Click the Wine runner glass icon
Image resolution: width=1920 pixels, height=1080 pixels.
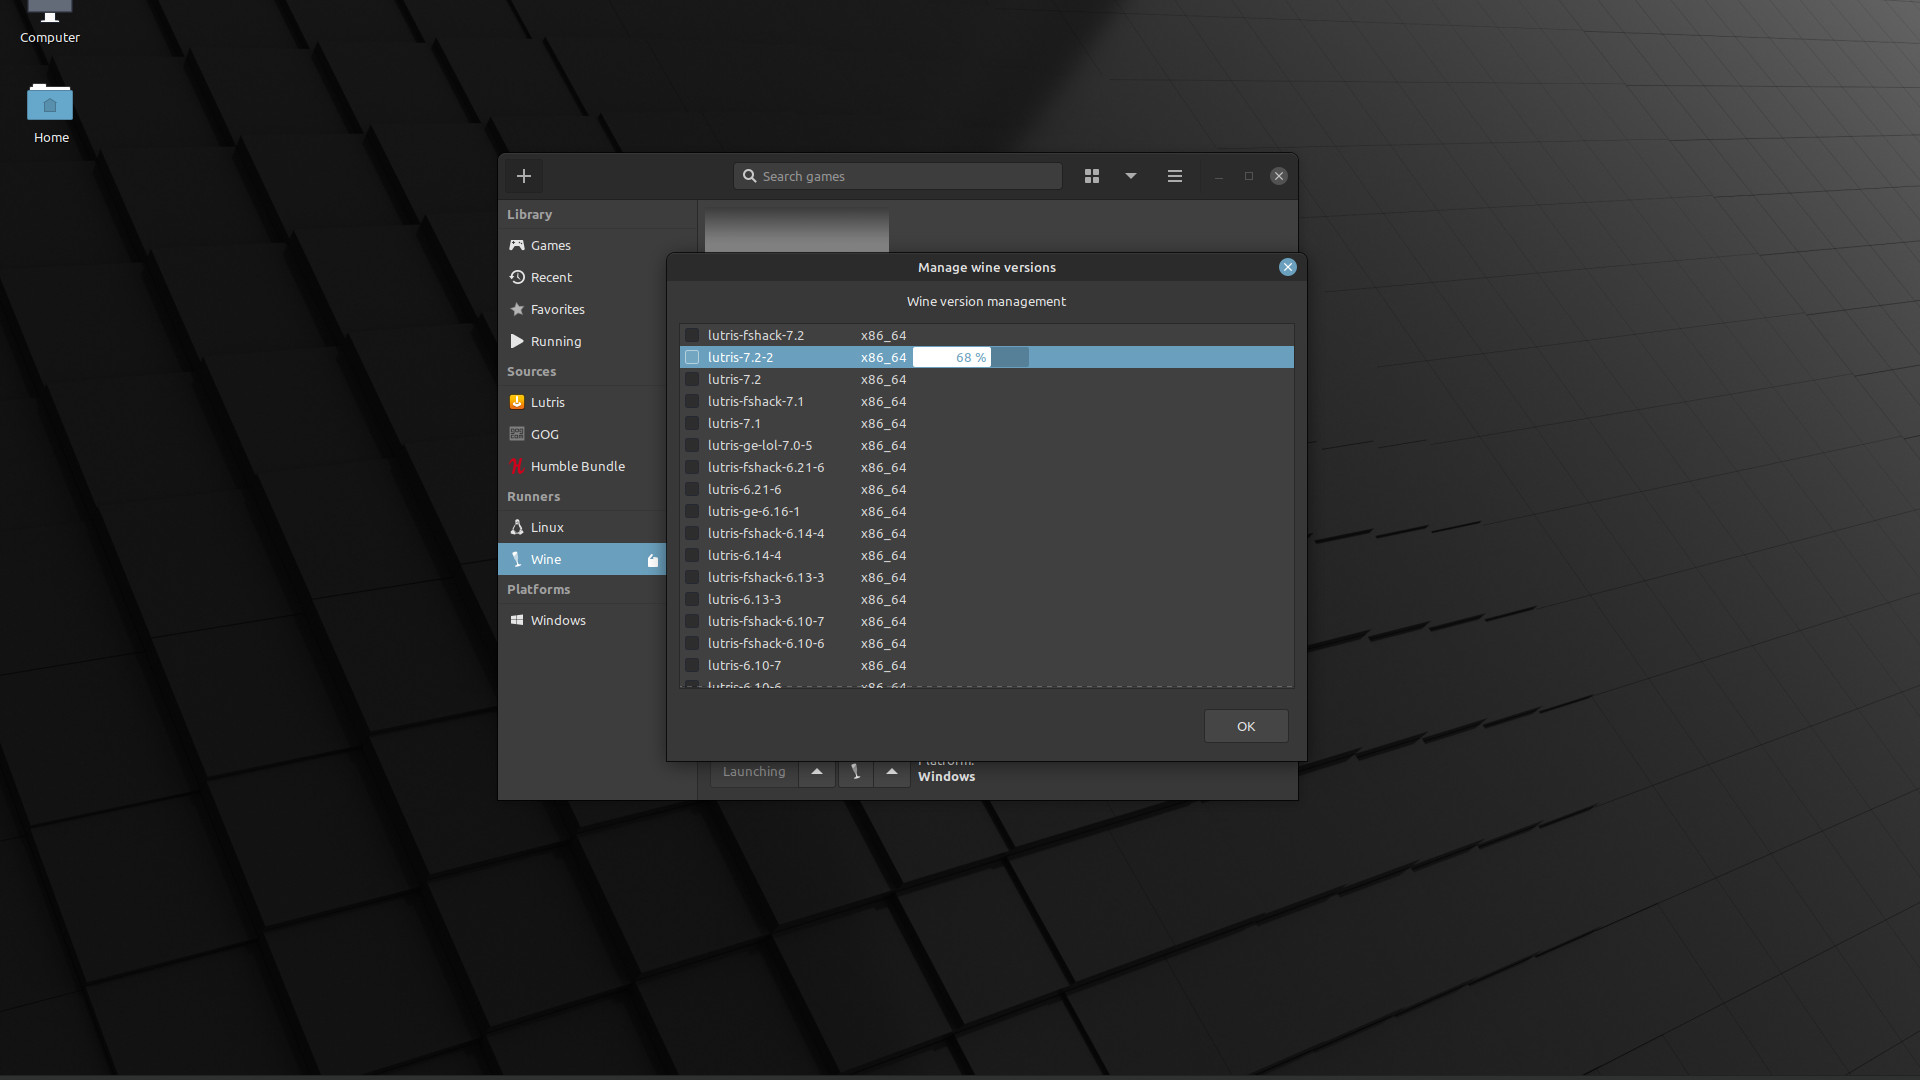517,559
